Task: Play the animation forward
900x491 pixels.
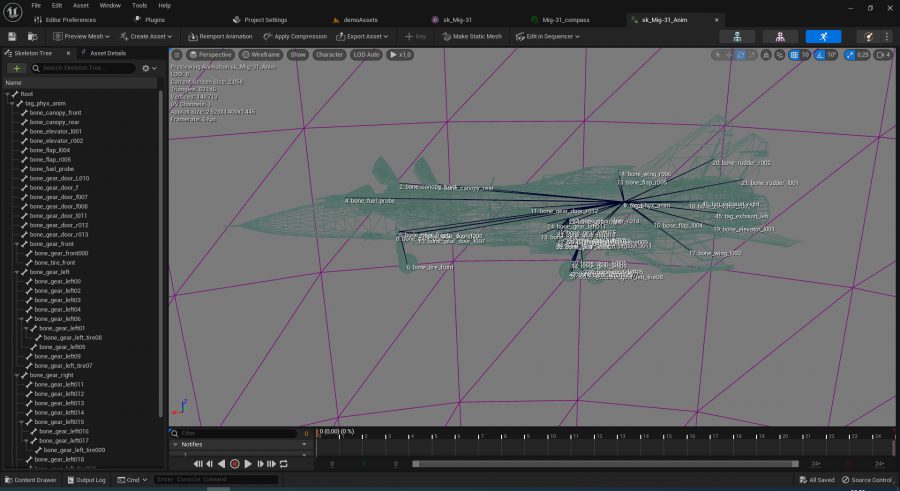Action: (248, 463)
